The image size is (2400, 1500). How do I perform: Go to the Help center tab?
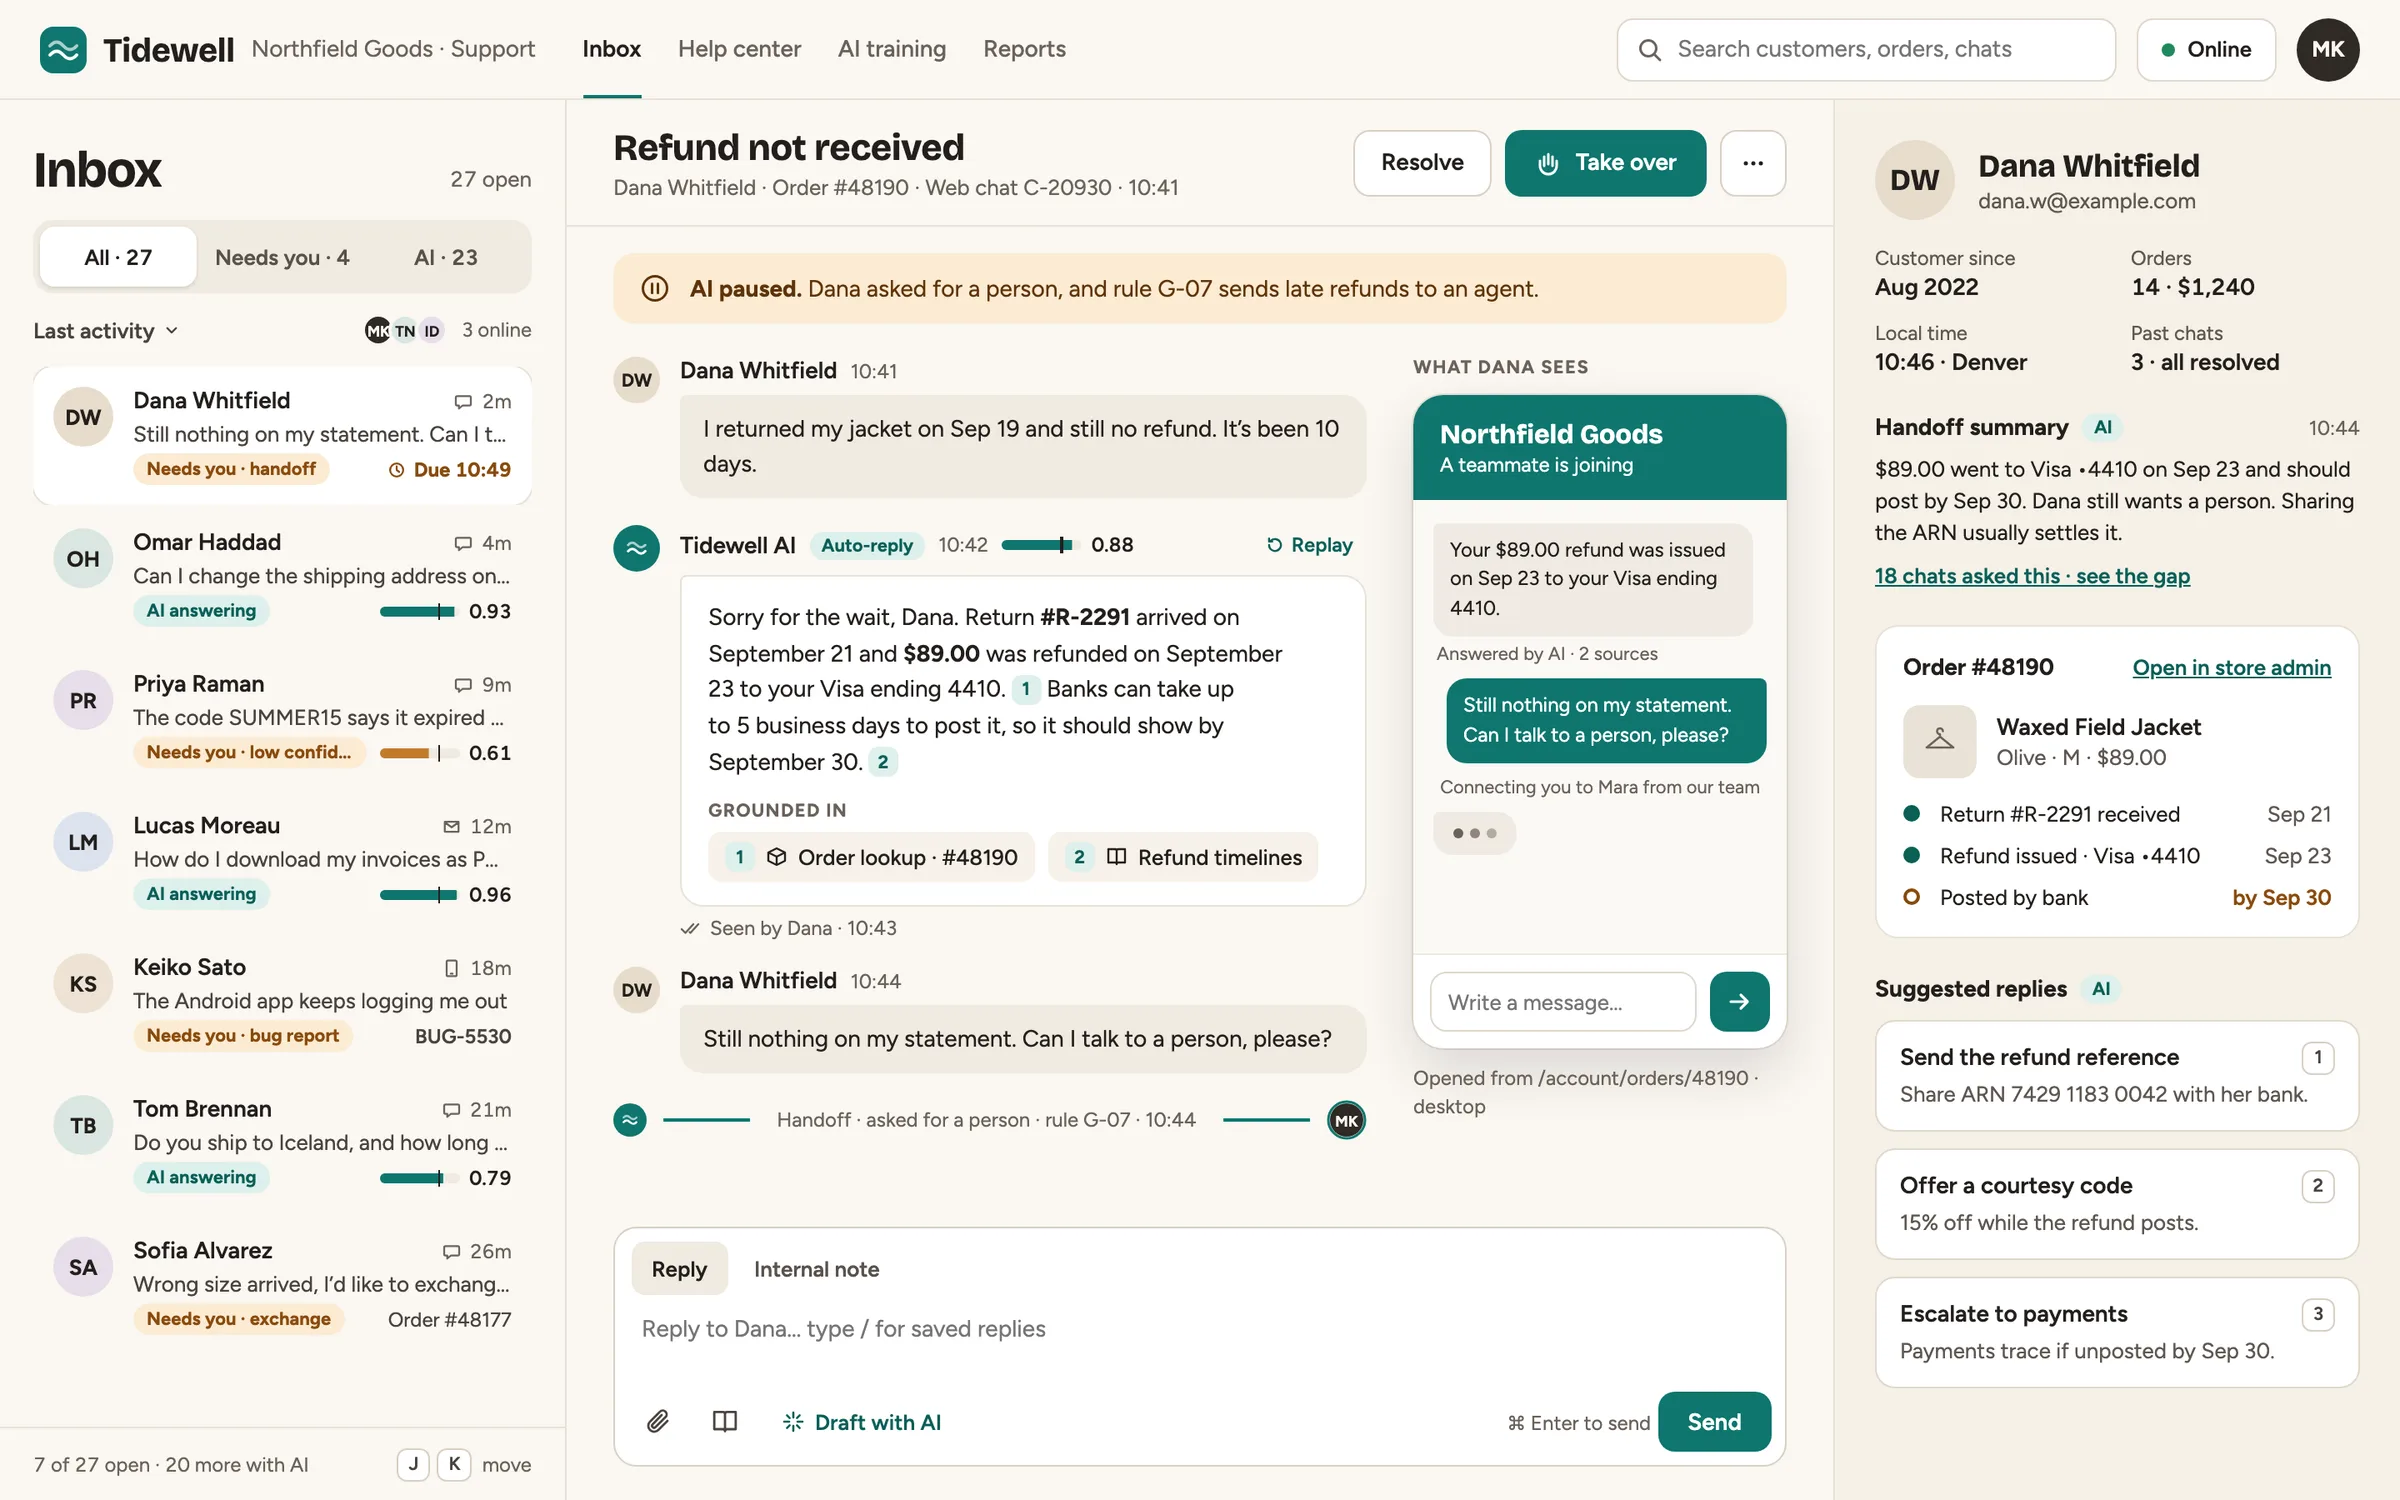739,49
